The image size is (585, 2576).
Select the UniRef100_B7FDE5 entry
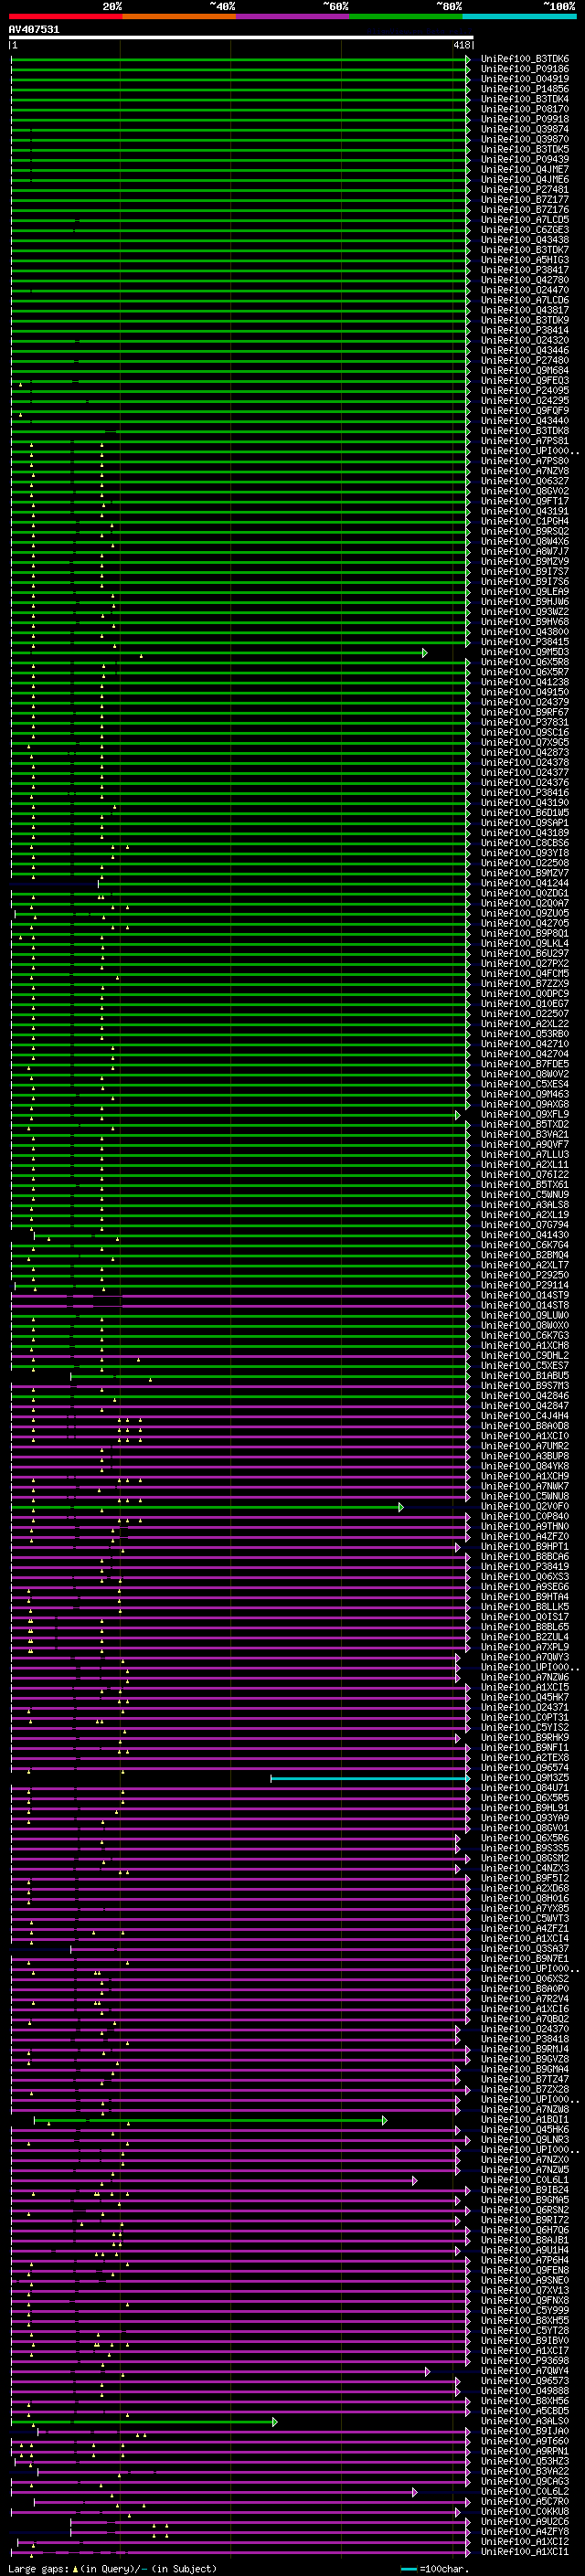[524, 1064]
